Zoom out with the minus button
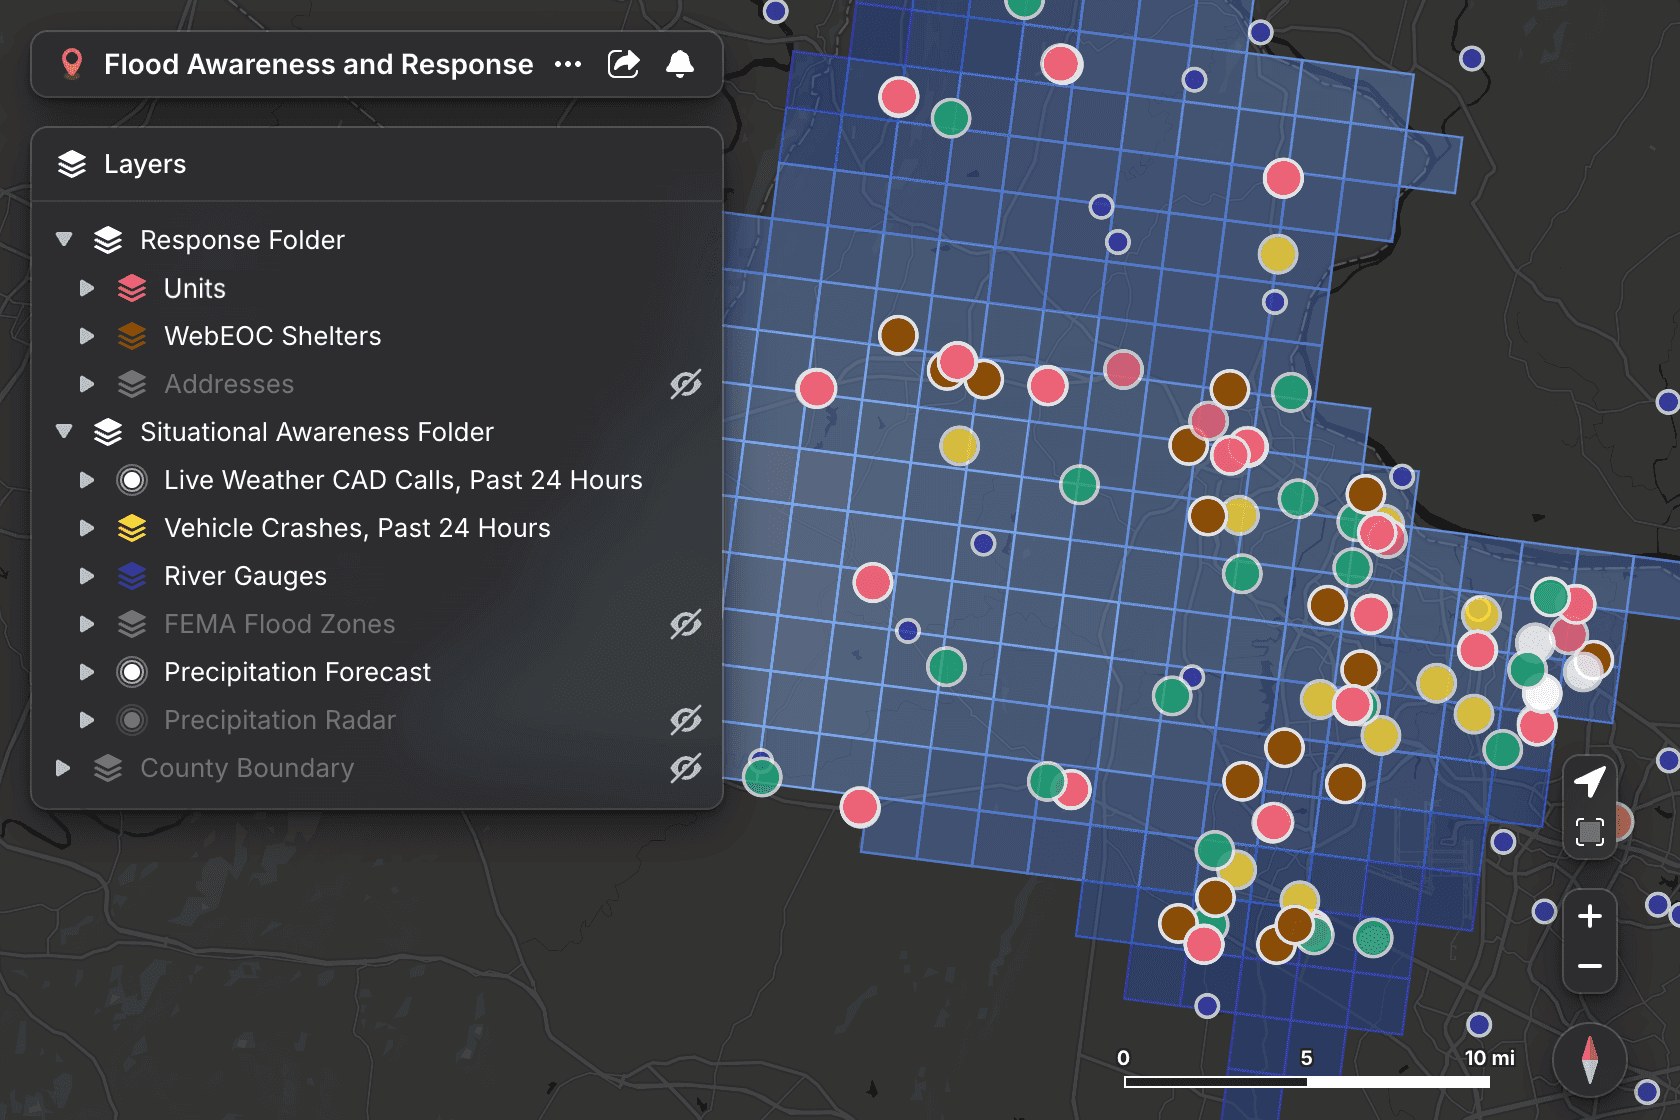 click(1590, 966)
